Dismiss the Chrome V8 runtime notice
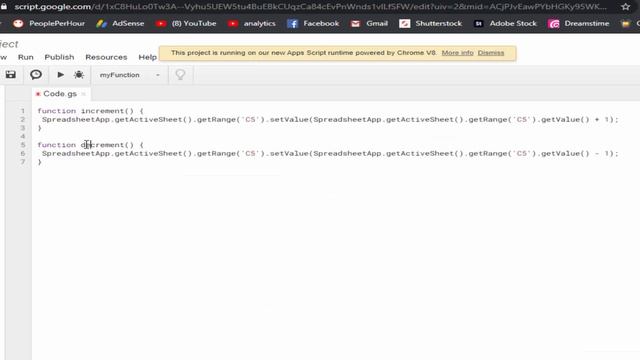Screen dimensions: 640x360 (491, 53)
